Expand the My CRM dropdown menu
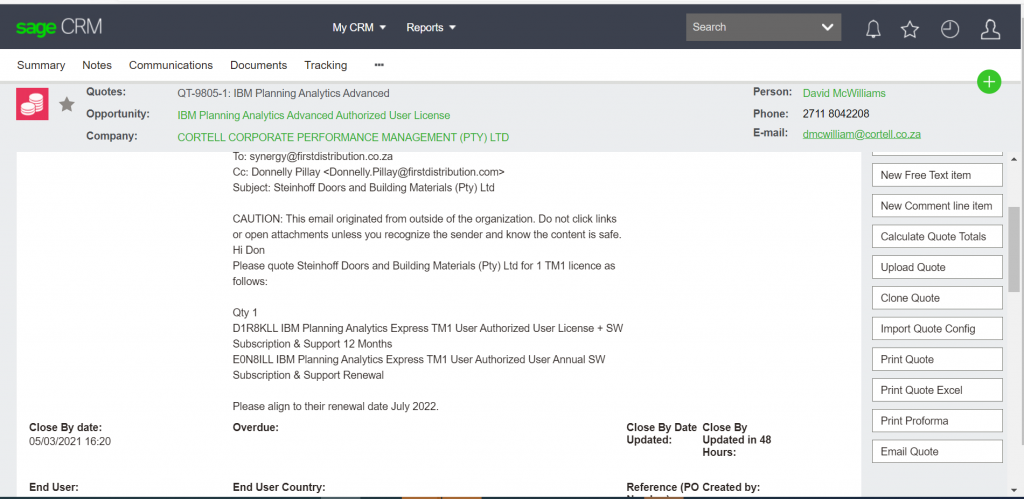This screenshot has width=1024, height=499. [x=359, y=28]
